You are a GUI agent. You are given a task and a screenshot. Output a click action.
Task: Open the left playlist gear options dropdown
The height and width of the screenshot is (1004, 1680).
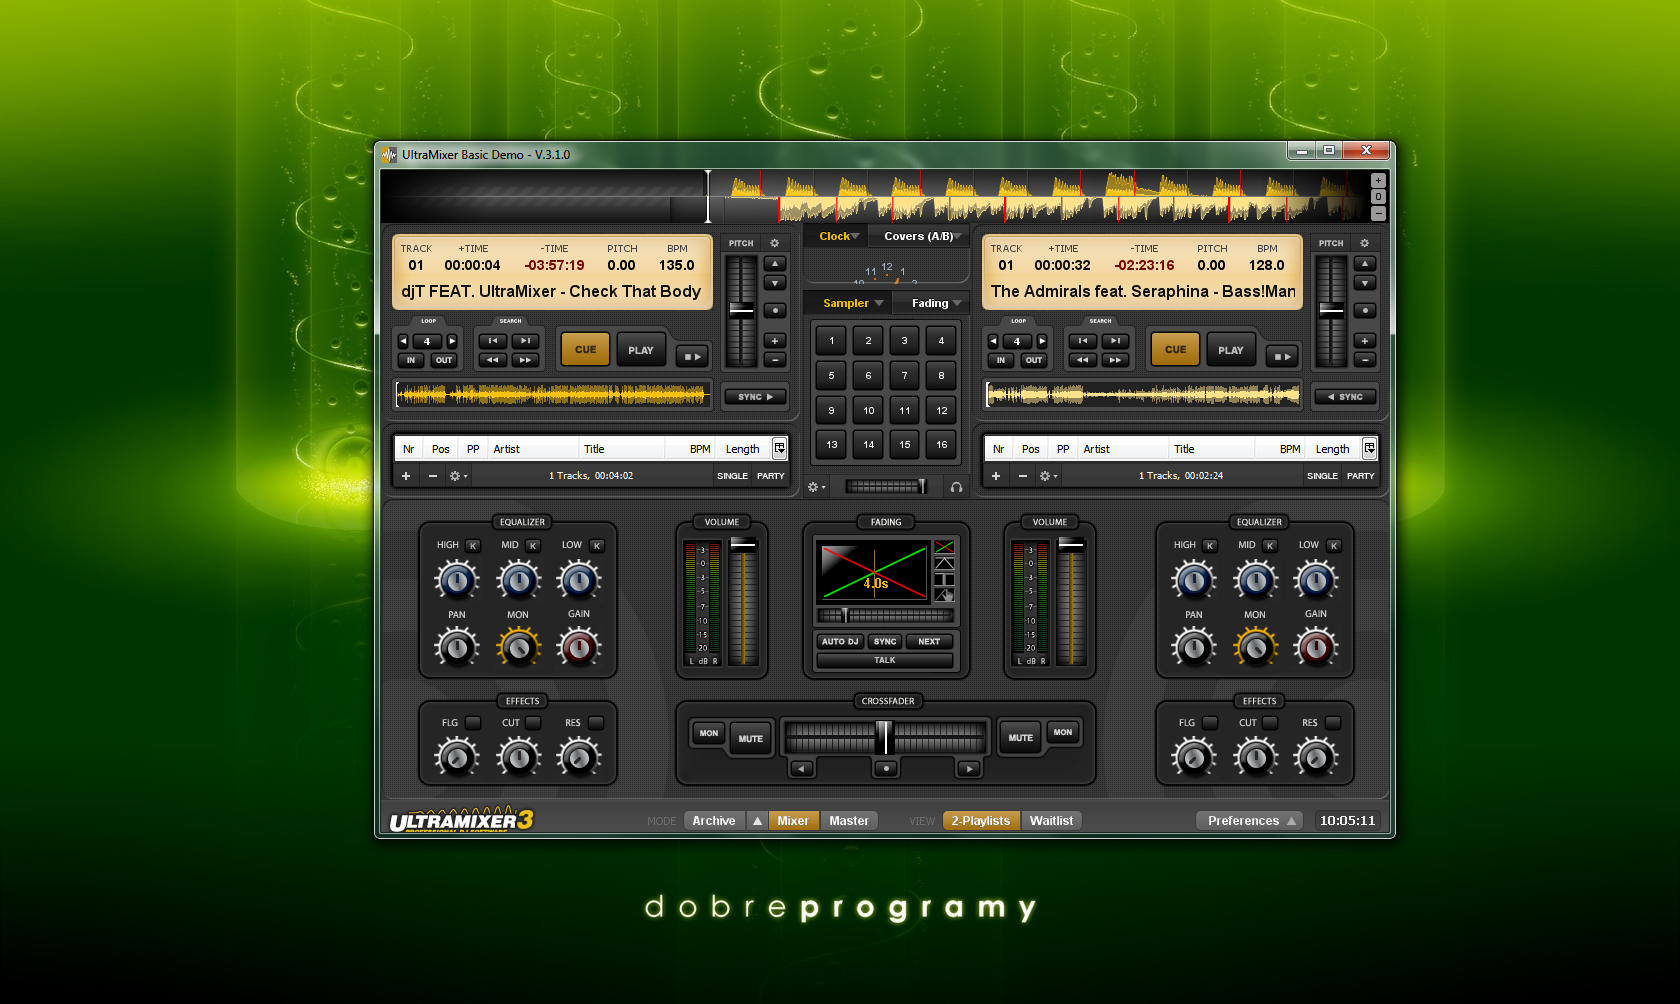pos(457,476)
